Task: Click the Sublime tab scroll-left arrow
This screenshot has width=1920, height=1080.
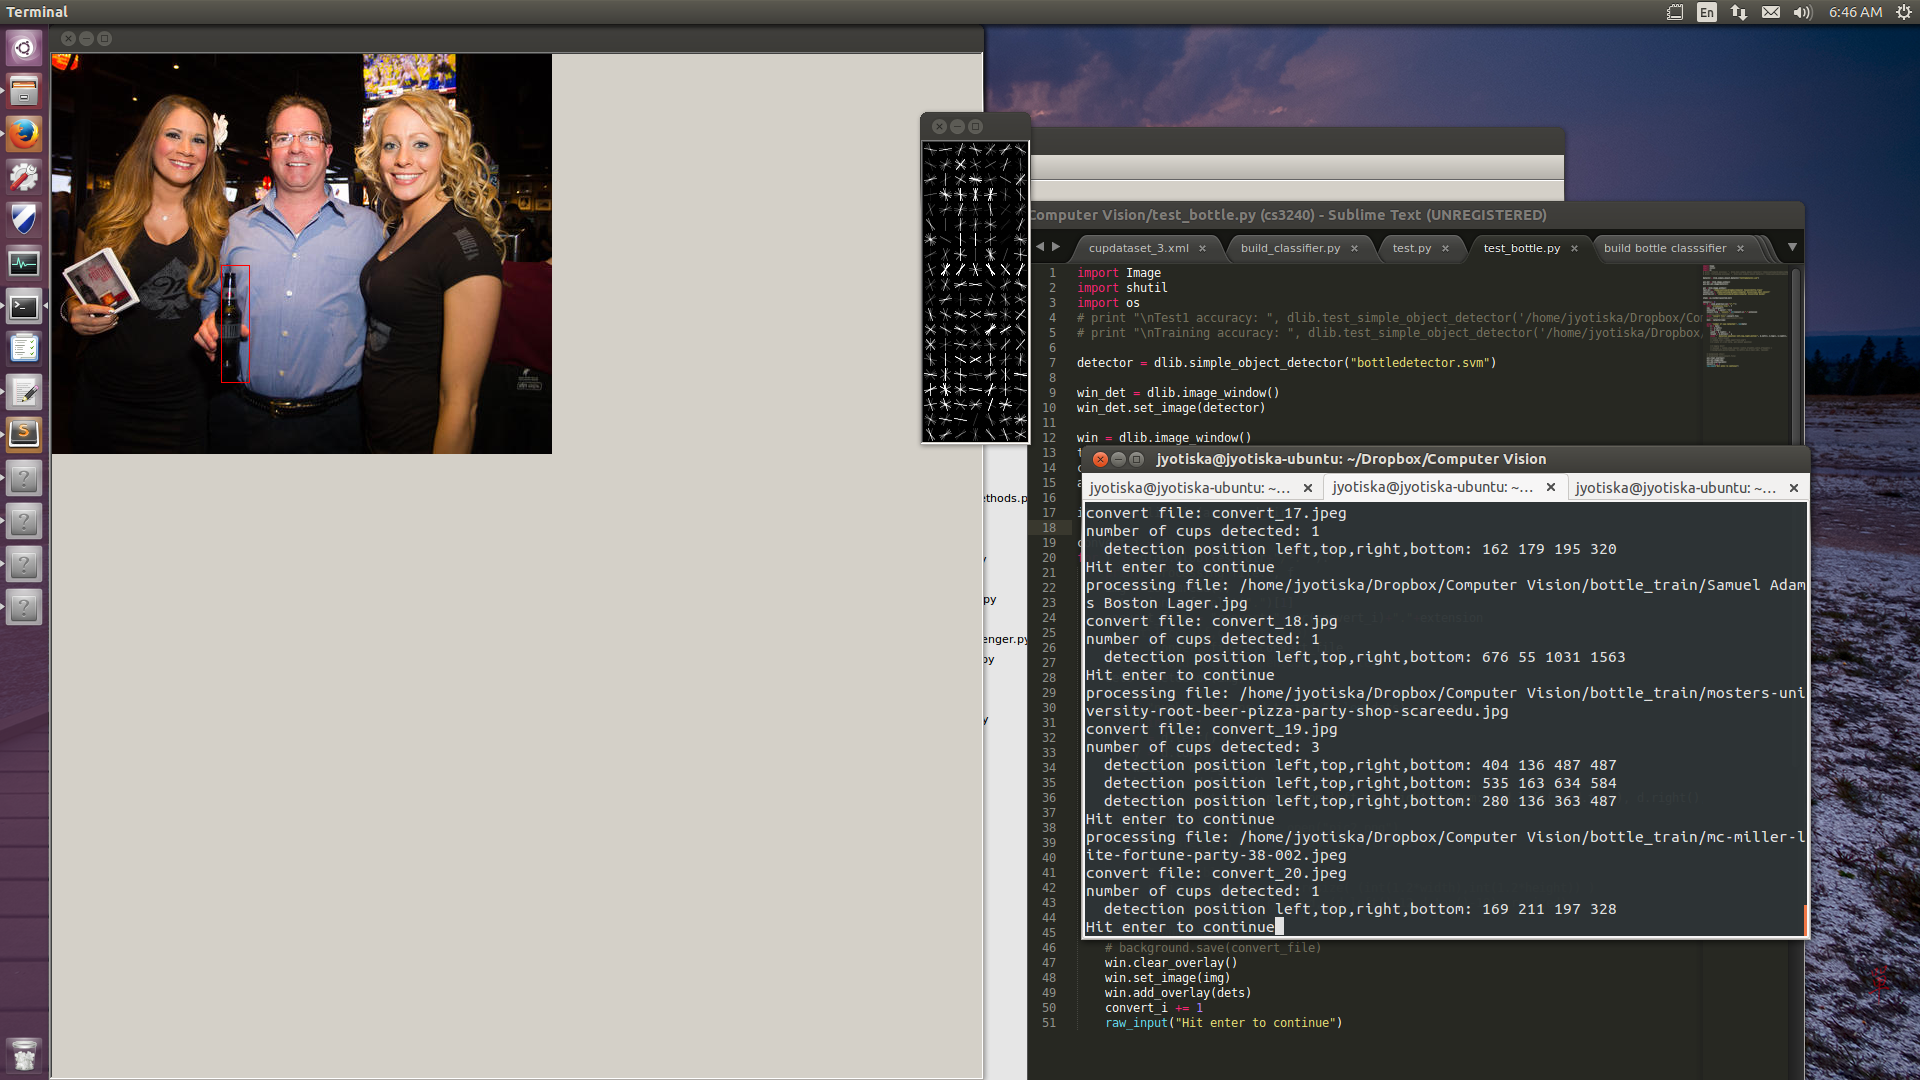Action: click(1040, 247)
